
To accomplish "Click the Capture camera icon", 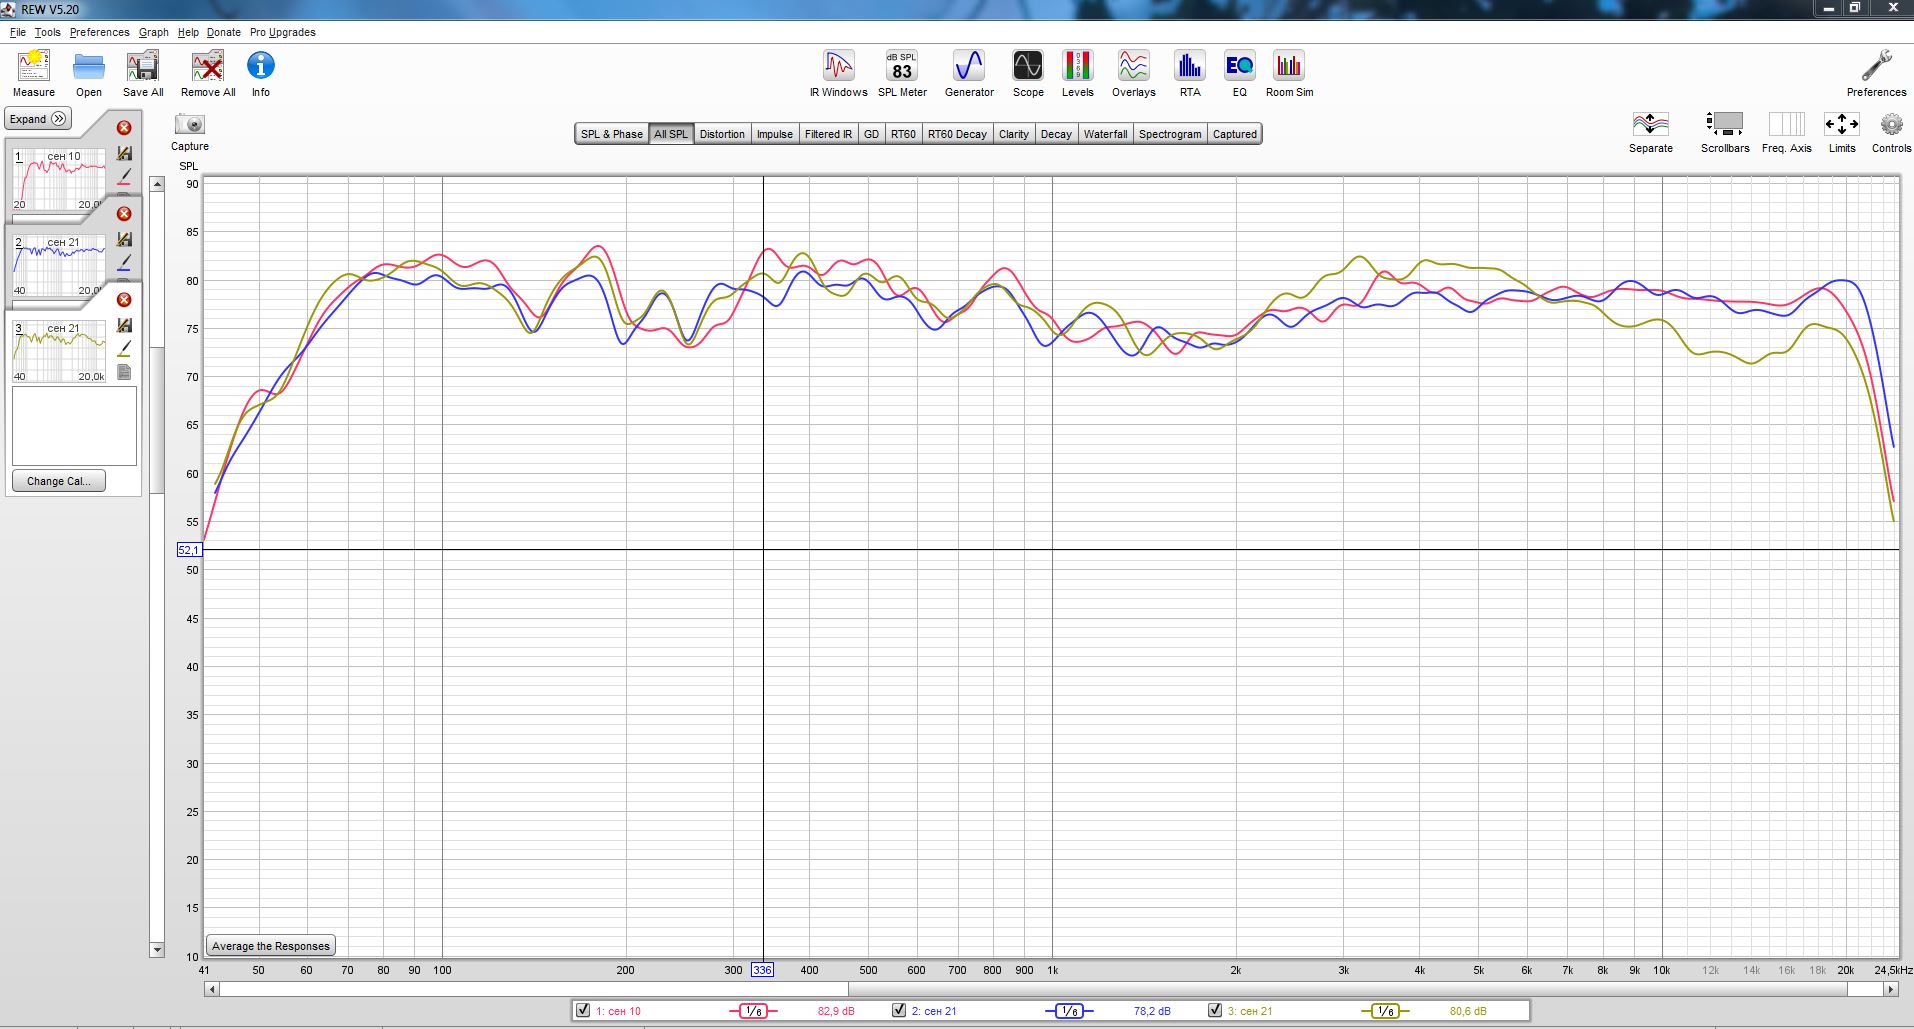I will tap(189, 126).
